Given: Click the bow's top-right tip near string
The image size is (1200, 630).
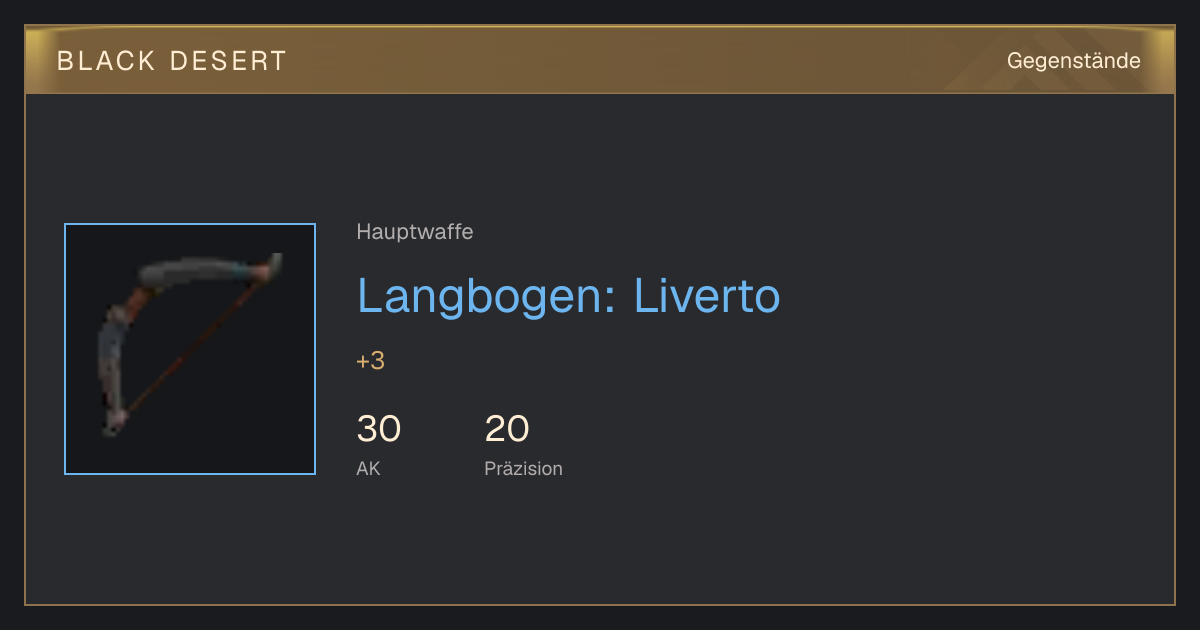Looking at the screenshot, I should point(274,266).
